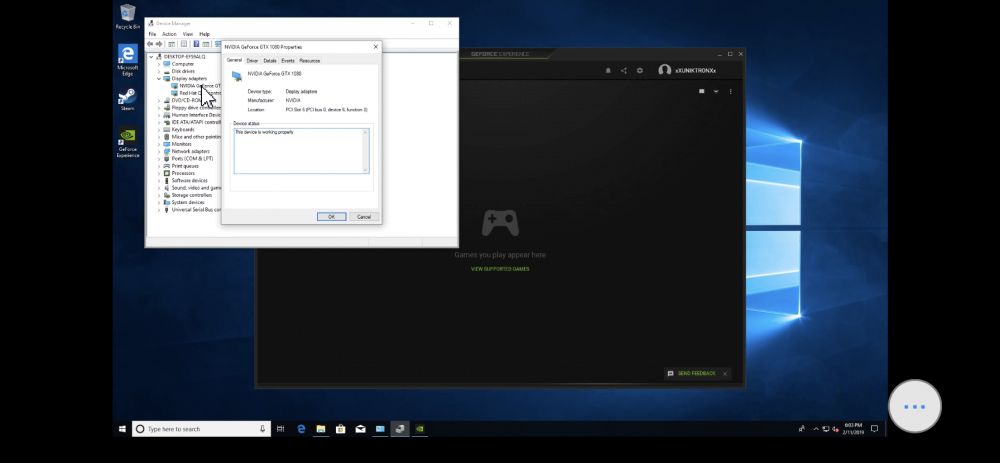The width and height of the screenshot is (1000, 463).
Task: Click the Device Manager taskbar icon
Action: click(400, 429)
